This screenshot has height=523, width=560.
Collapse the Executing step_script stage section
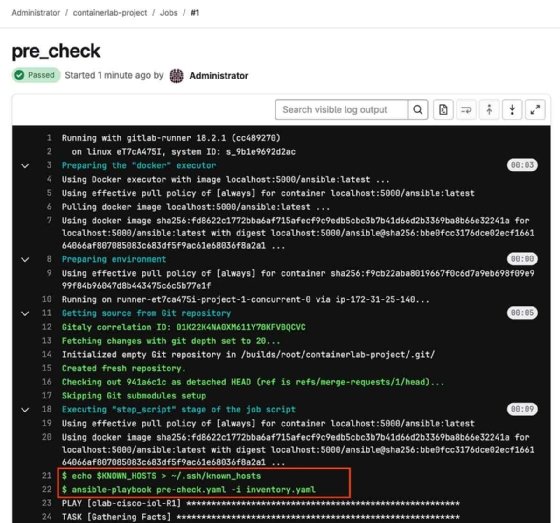tap(25, 410)
